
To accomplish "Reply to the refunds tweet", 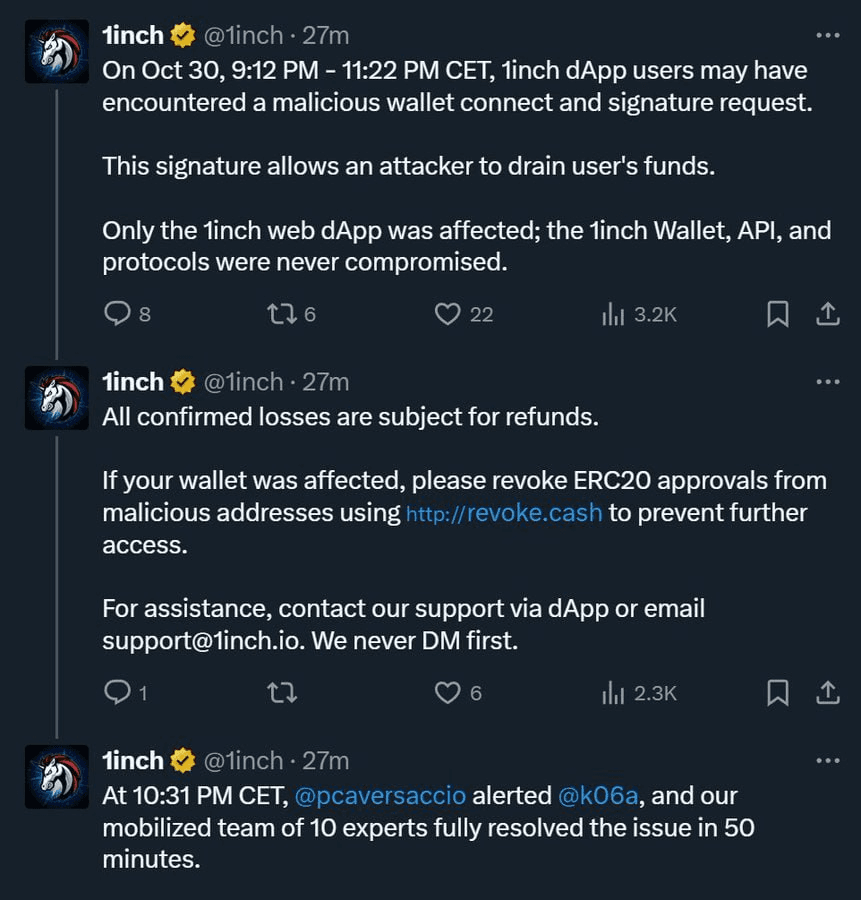I will [x=118, y=692].
